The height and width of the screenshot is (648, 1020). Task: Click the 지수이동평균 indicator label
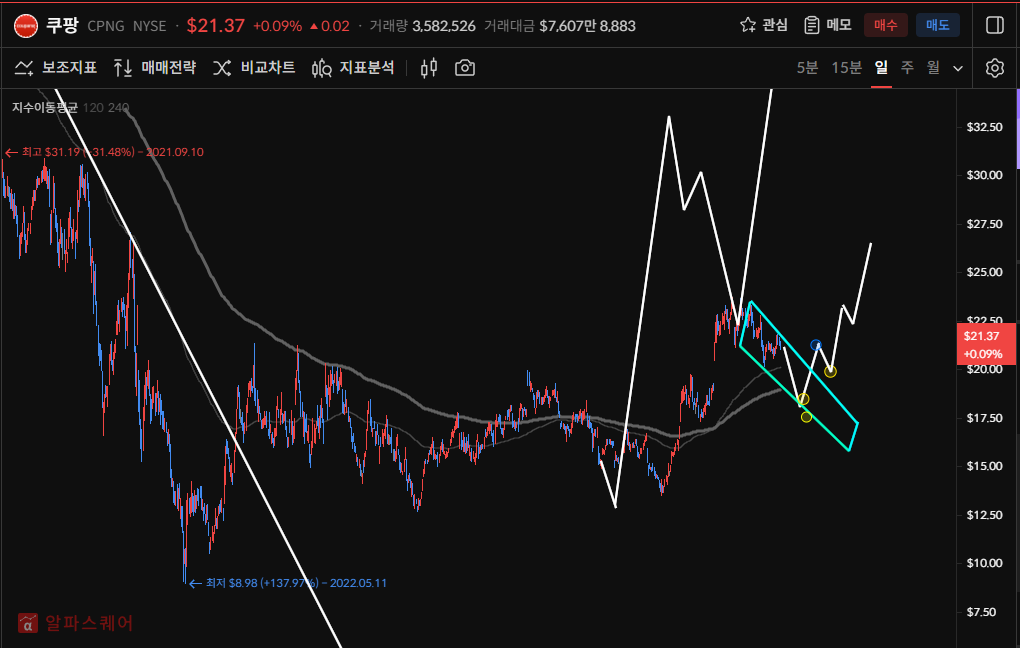[x=45, y=107]
